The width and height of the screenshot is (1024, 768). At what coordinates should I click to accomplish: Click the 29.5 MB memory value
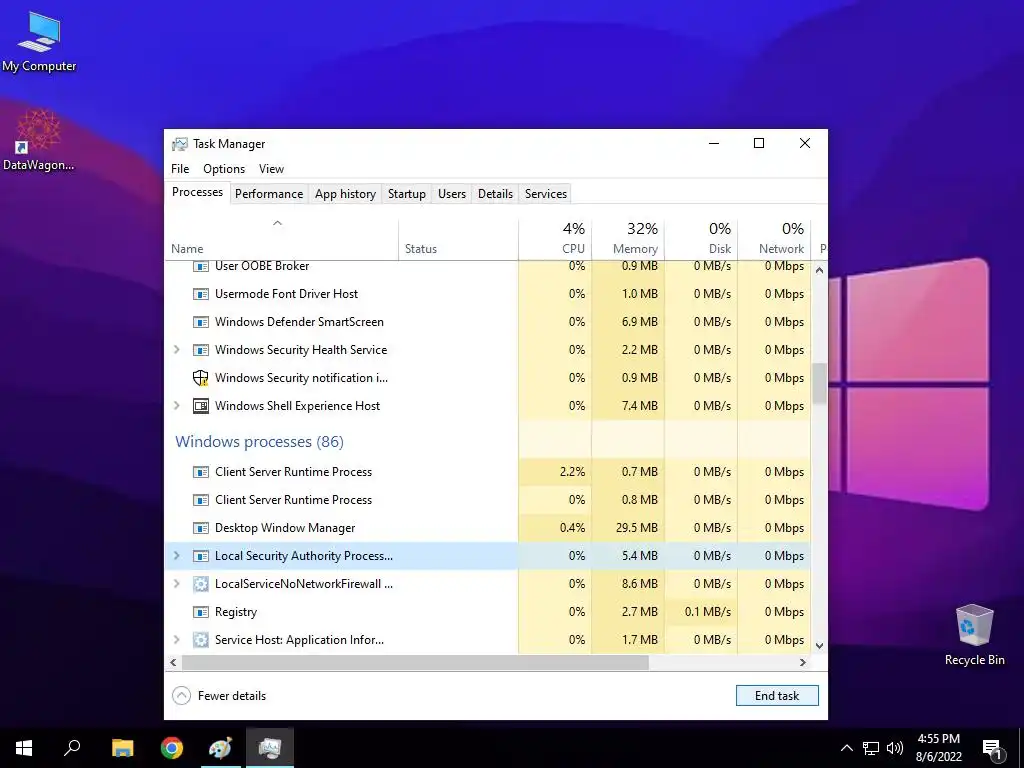coord(637,528)
